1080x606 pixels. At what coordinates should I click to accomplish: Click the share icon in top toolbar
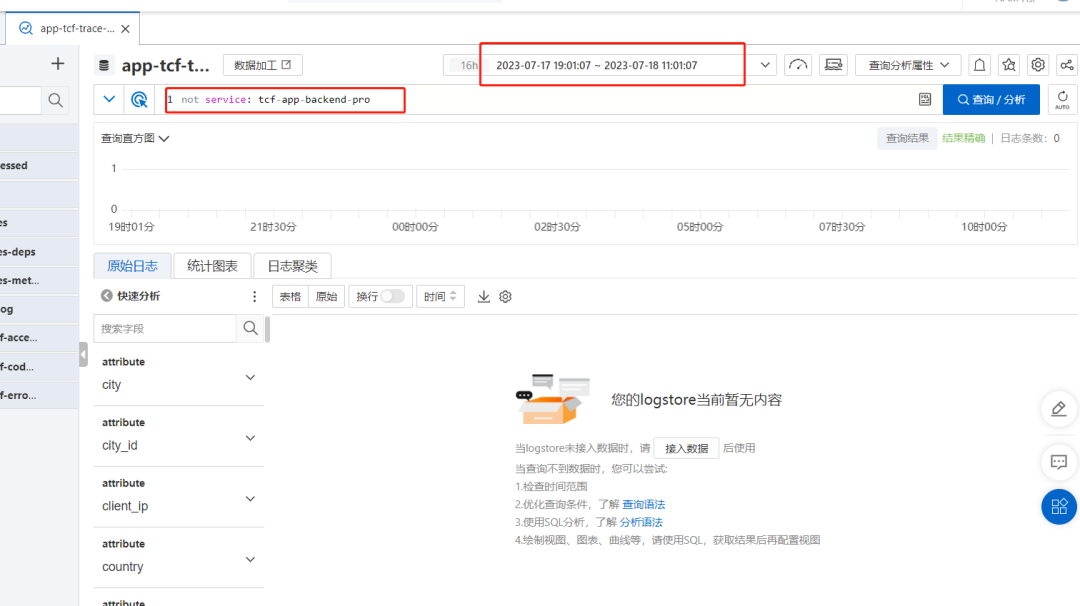tap(1067, 65)
